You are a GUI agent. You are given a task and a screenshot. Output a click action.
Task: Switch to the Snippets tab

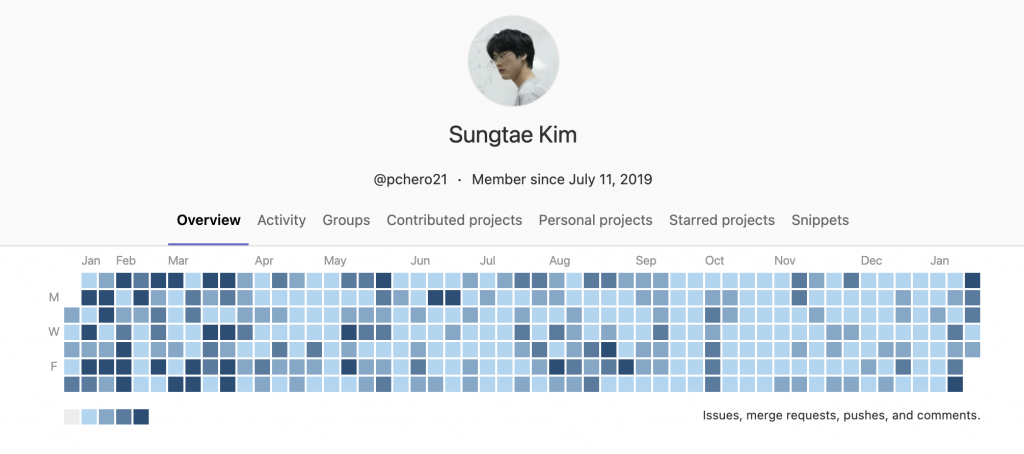point(820,220)
